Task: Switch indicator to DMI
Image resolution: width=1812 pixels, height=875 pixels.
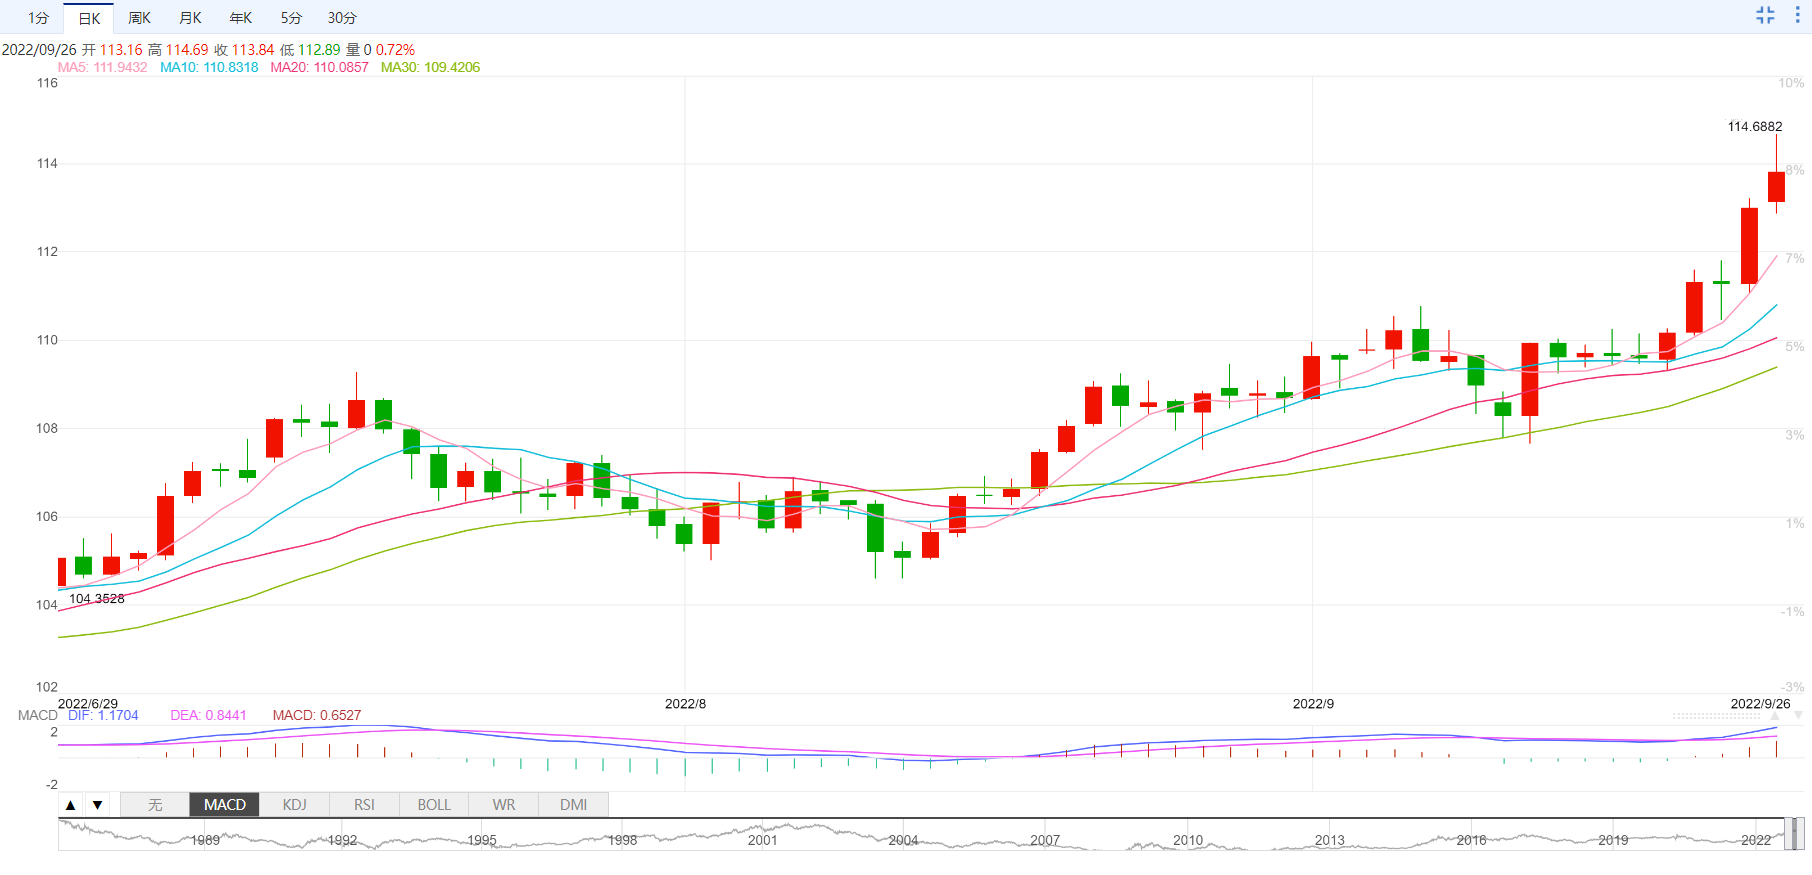Action: [x=573, y=805]
